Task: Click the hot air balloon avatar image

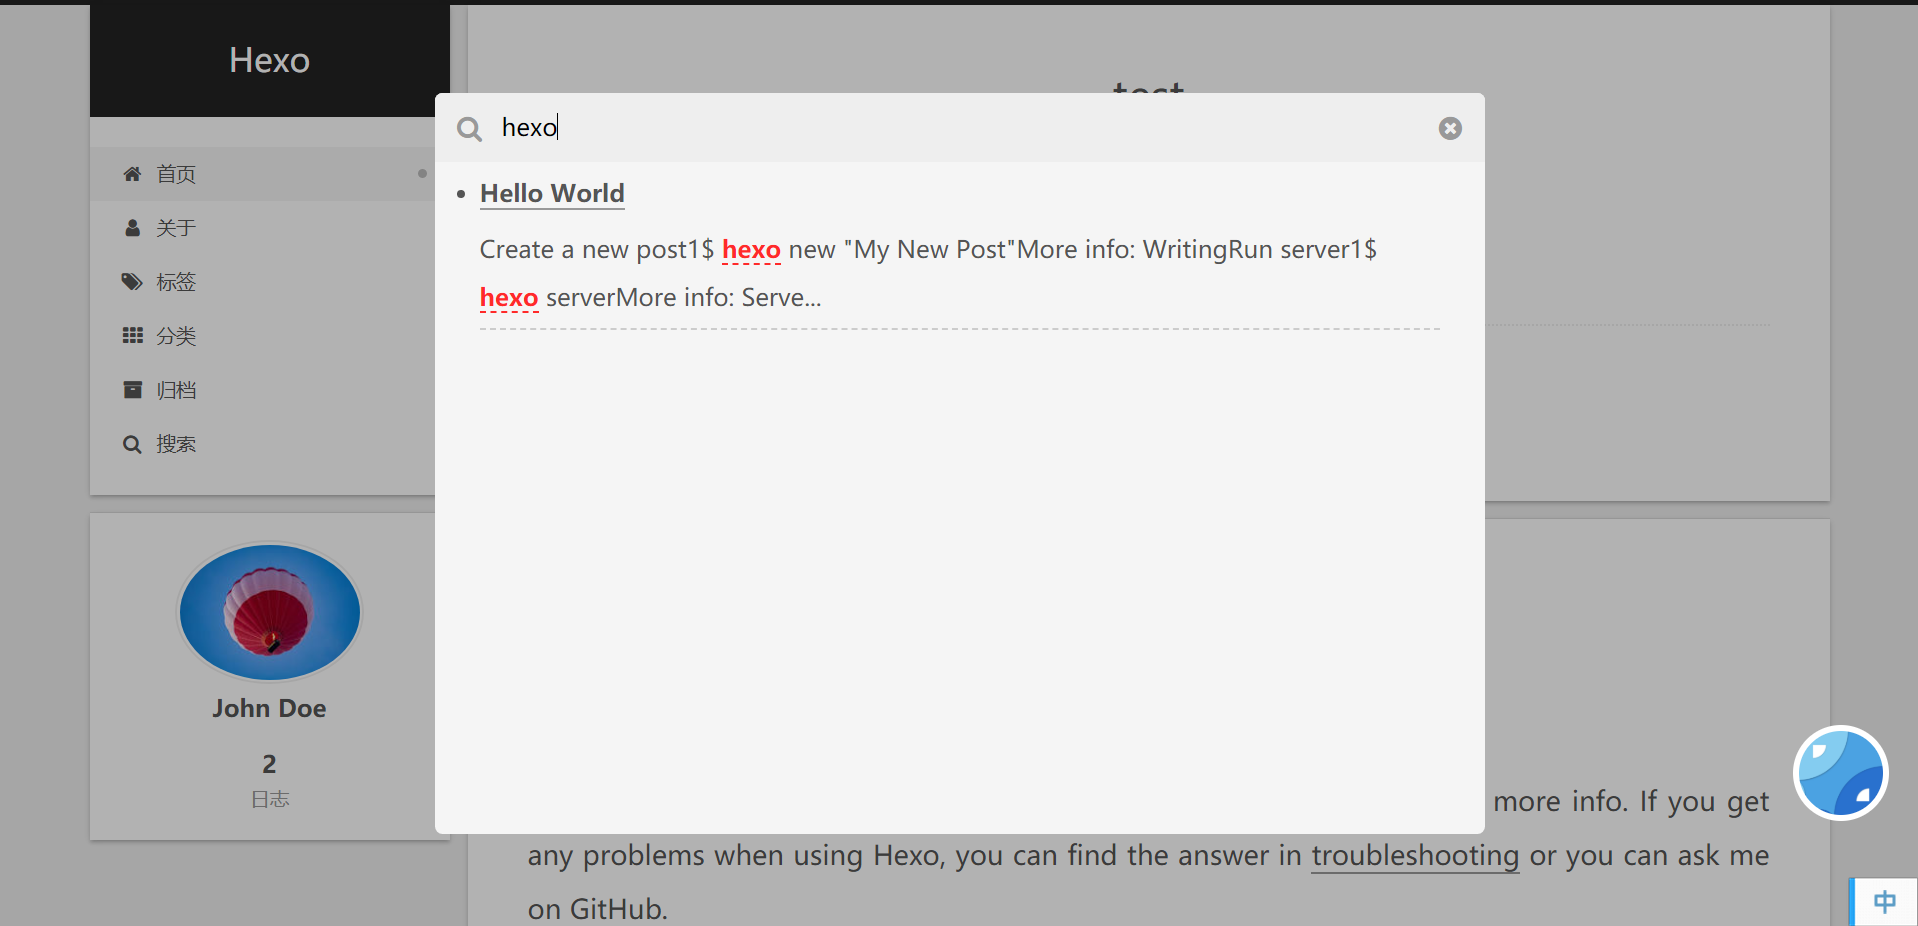Action: tap(269, 612)
